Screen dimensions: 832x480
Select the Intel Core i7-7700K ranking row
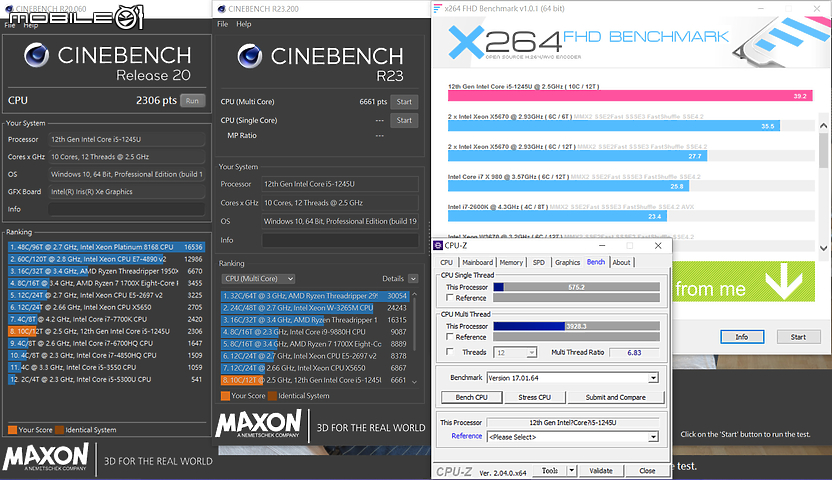[x=106, y=319]
